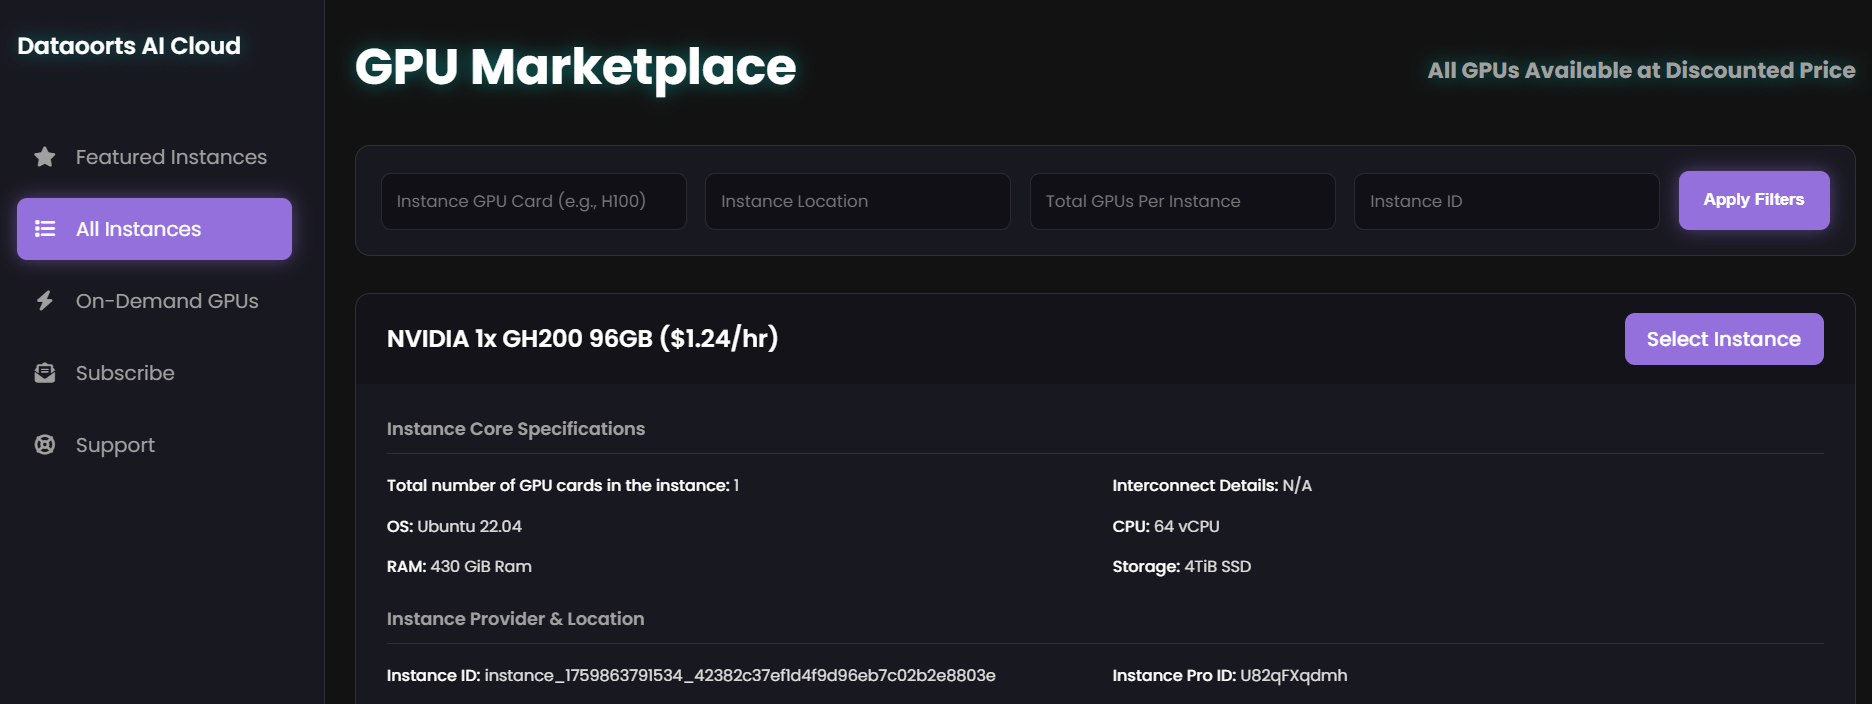Viewport: 1872px width, 704px height.
Task: Select All Instances menu item
Action: [154, 229]
